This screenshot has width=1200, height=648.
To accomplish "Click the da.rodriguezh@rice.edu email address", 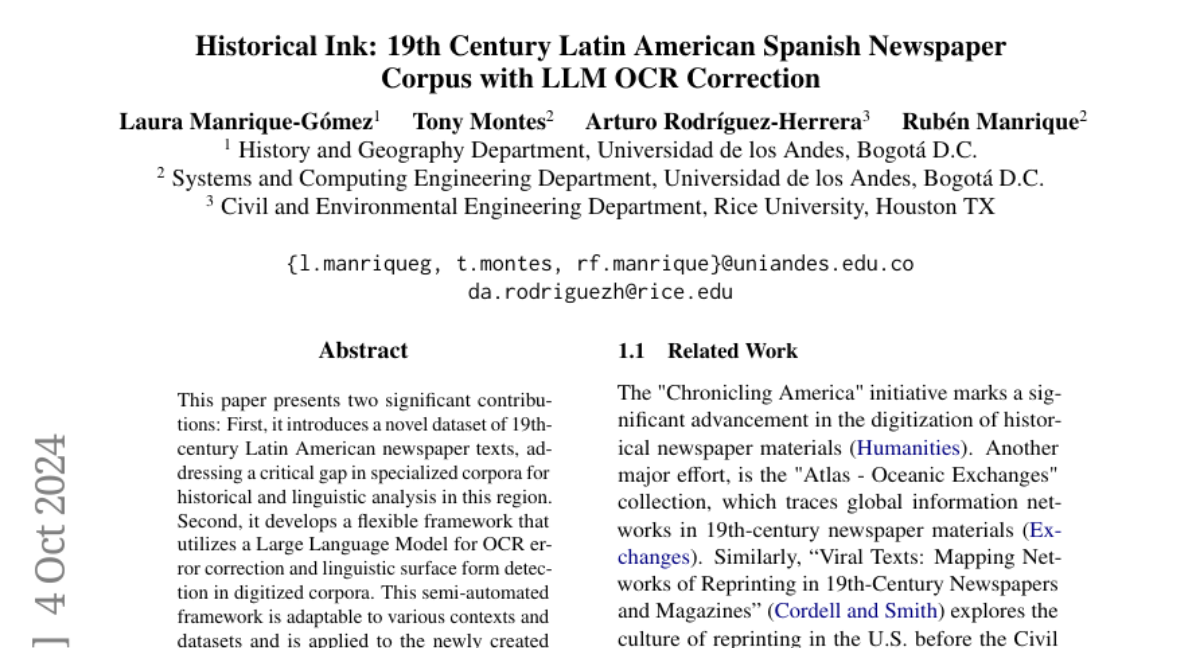I will click(600, 292).
